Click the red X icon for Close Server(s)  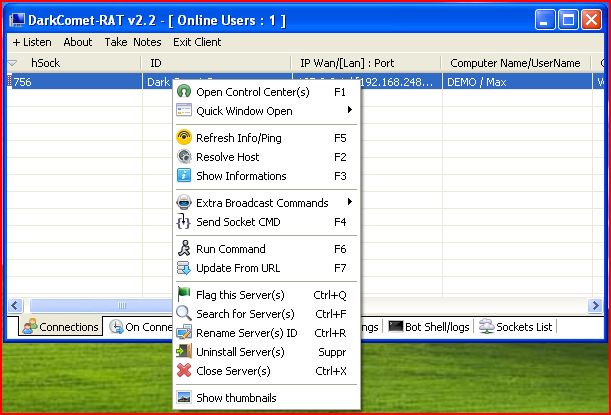coord(184,371)
